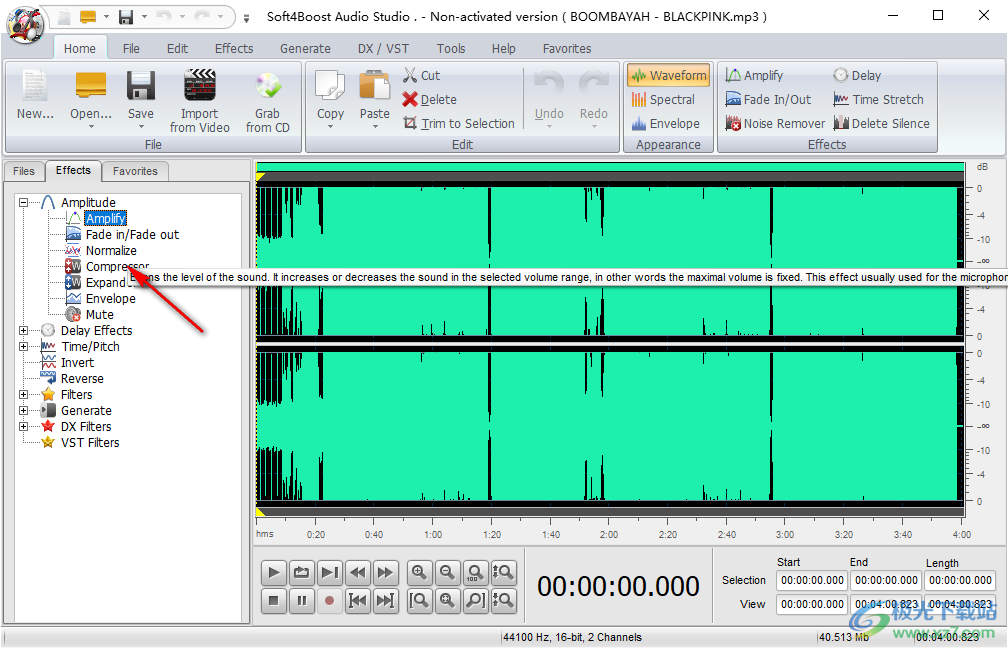Viewport: 1008px width, 649px height.
Task: Click the Grab from CD icon
Action: coord(268,88)
